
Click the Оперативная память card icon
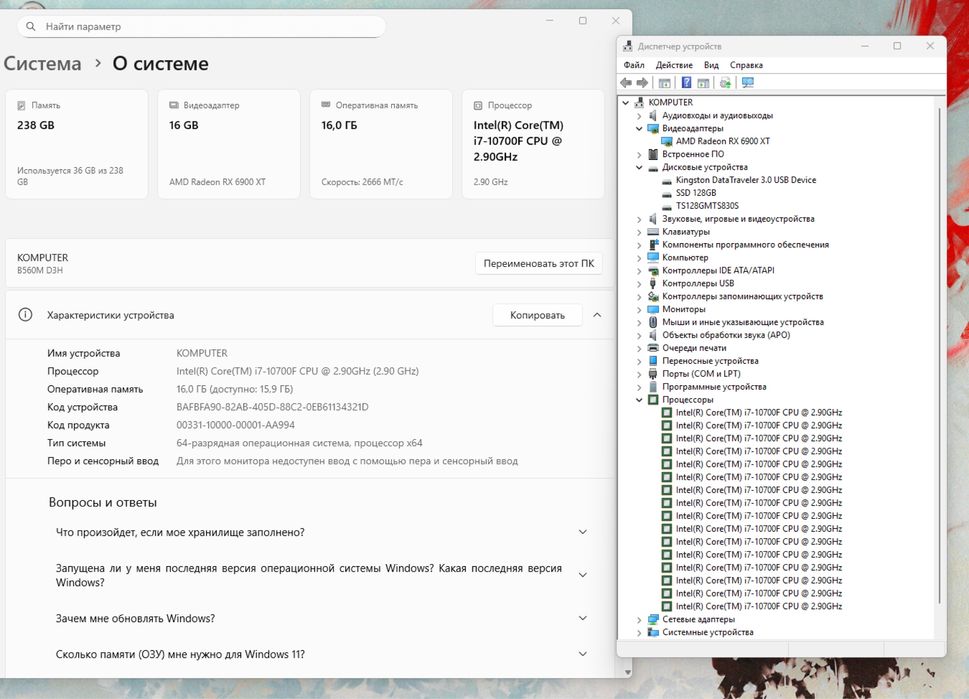pyautogui.click(x=326, y=105)
